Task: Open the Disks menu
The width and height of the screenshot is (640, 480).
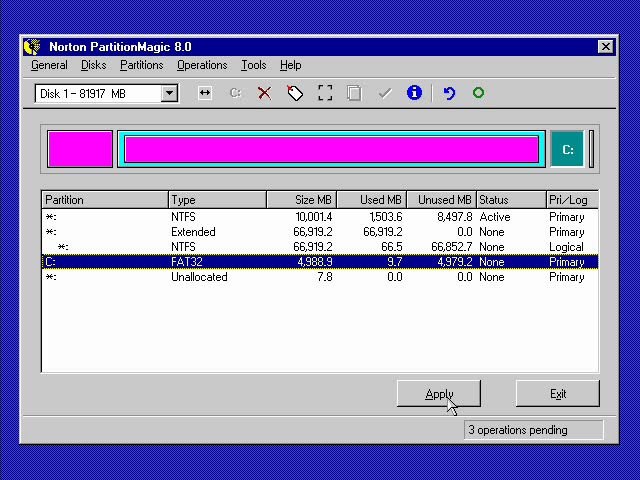Action: click(93, 65)
